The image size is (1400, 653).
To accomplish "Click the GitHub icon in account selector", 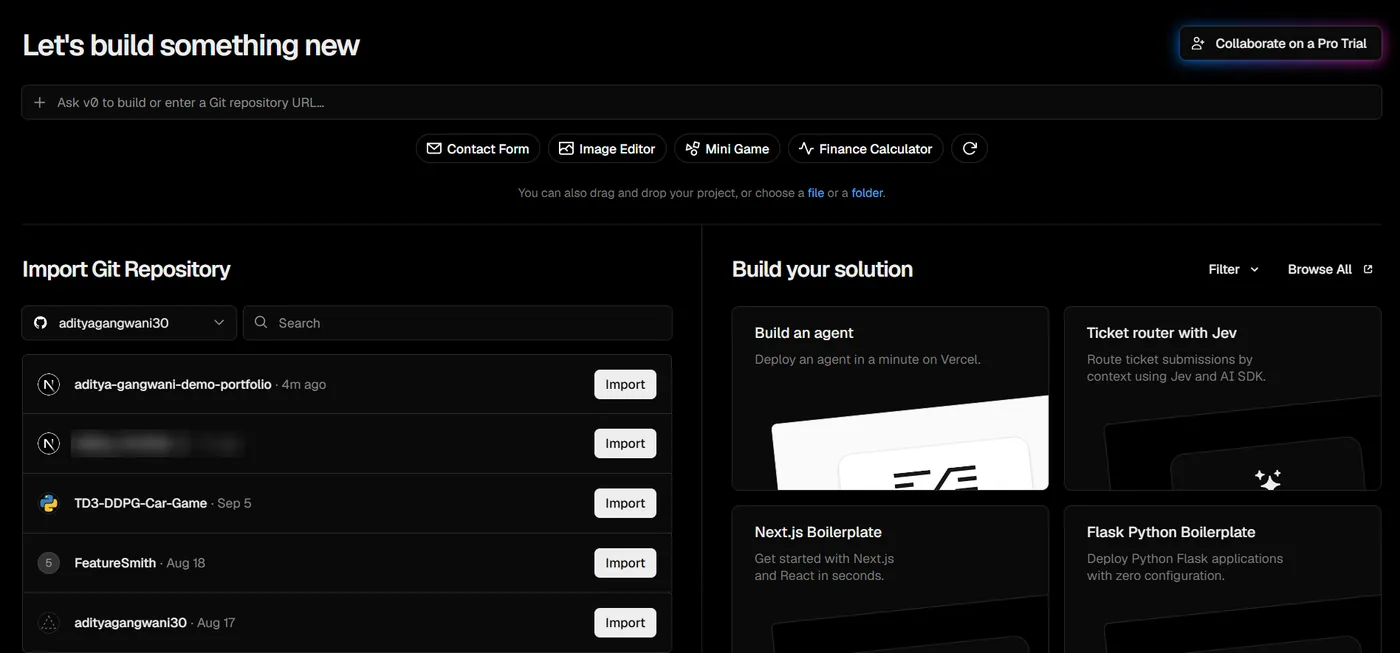I will click(x=41, y=323).
